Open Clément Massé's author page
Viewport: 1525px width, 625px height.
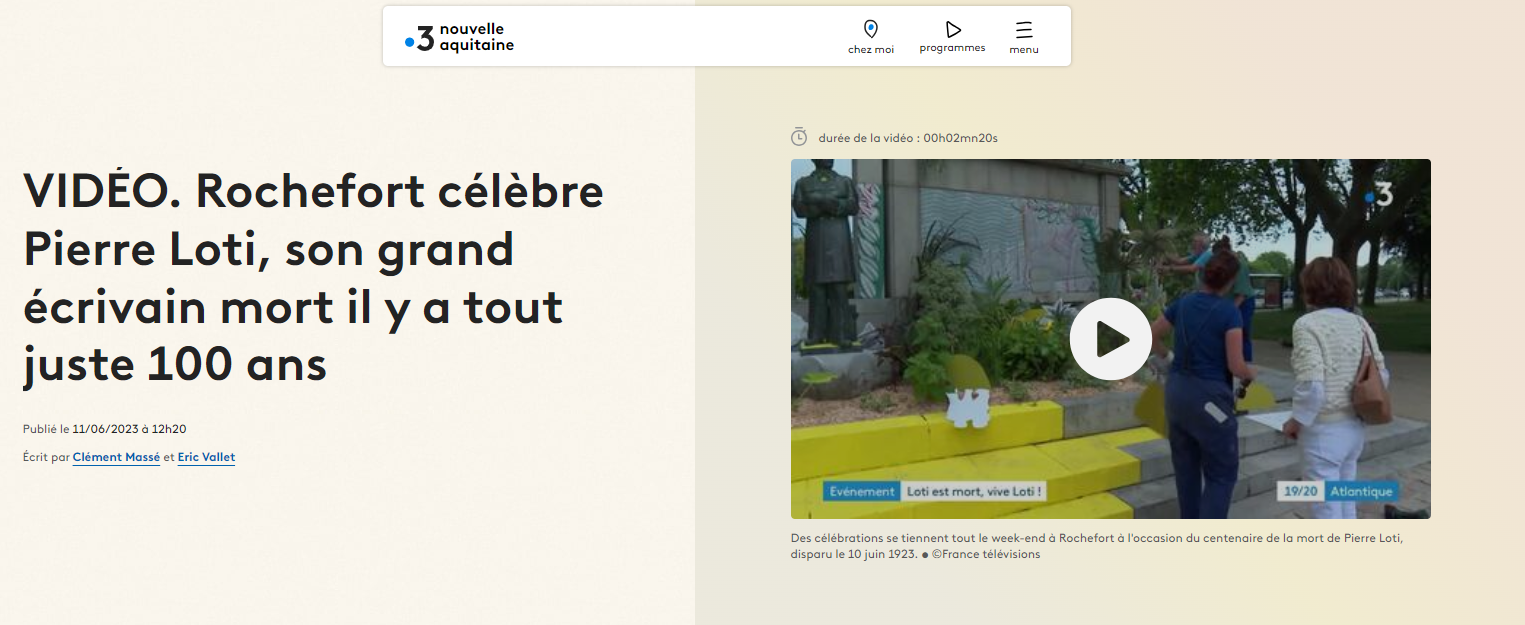tap(116, 456)
